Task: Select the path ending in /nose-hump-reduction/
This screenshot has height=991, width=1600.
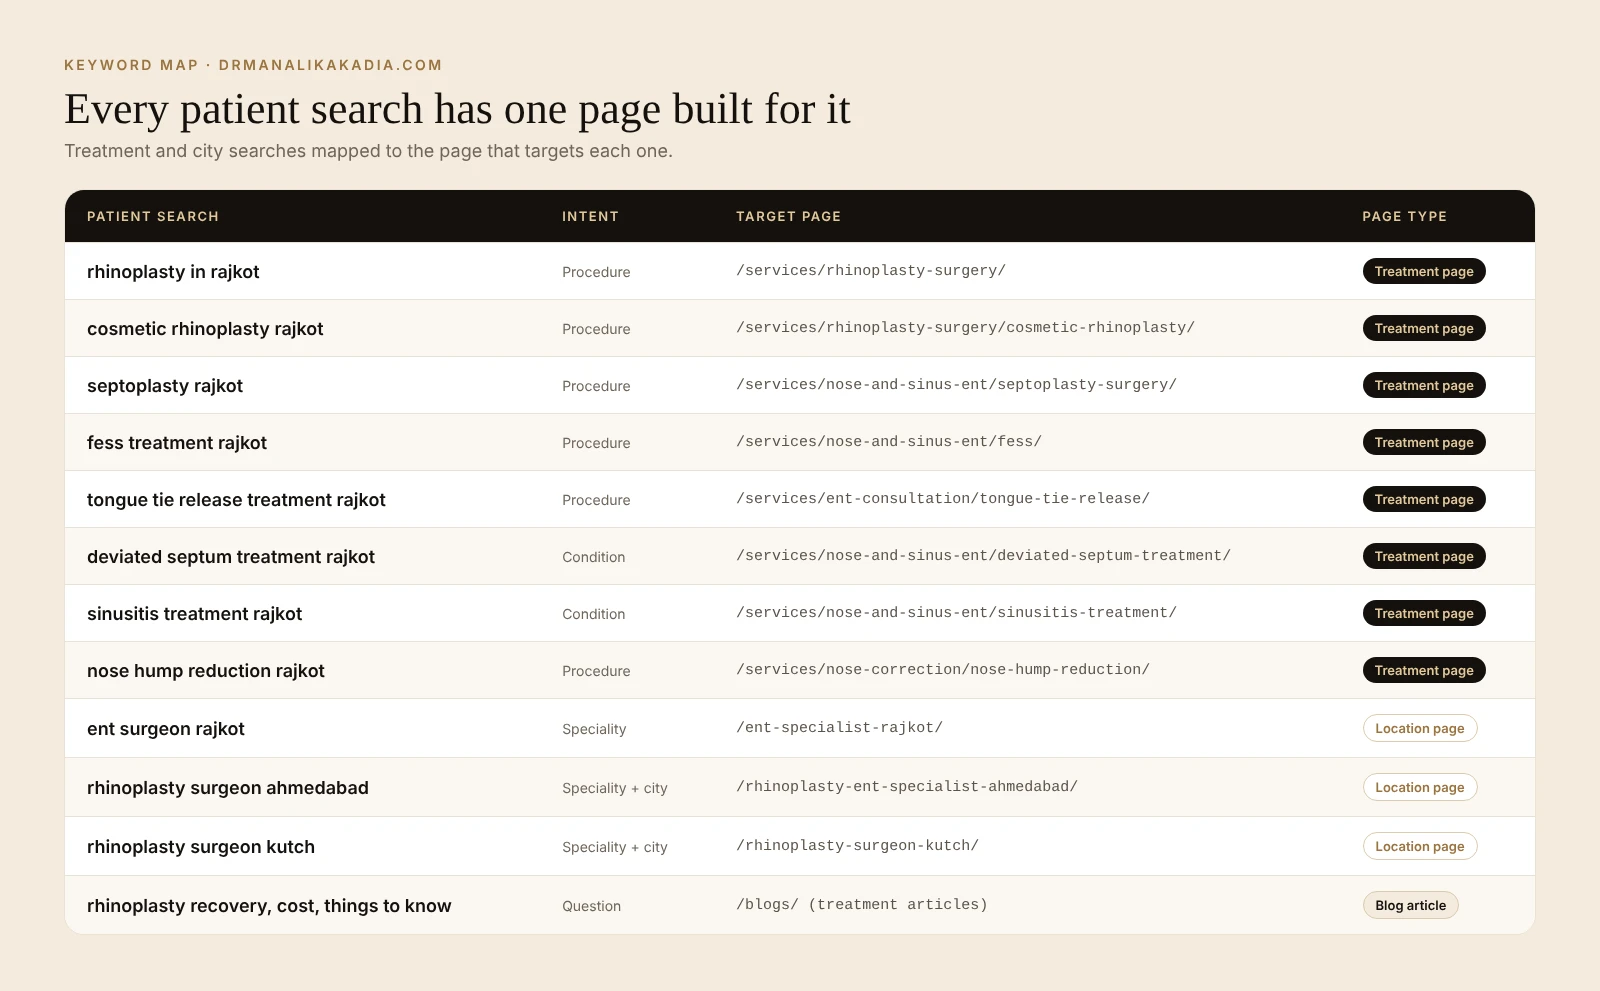Action: coord(943,669)
